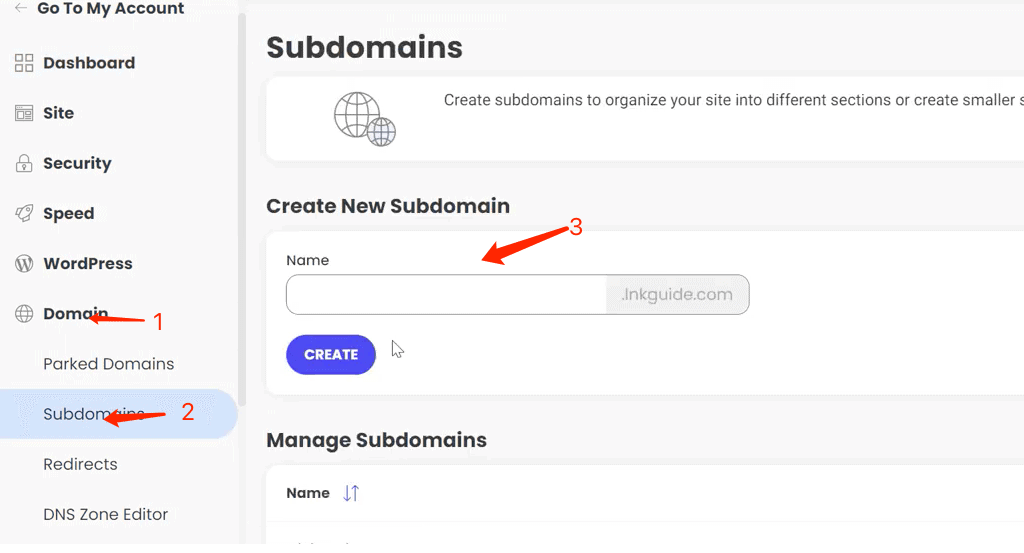Click the WordPress logo icon
Viewport: 1024px width, 553px height.
coord(24,264)
